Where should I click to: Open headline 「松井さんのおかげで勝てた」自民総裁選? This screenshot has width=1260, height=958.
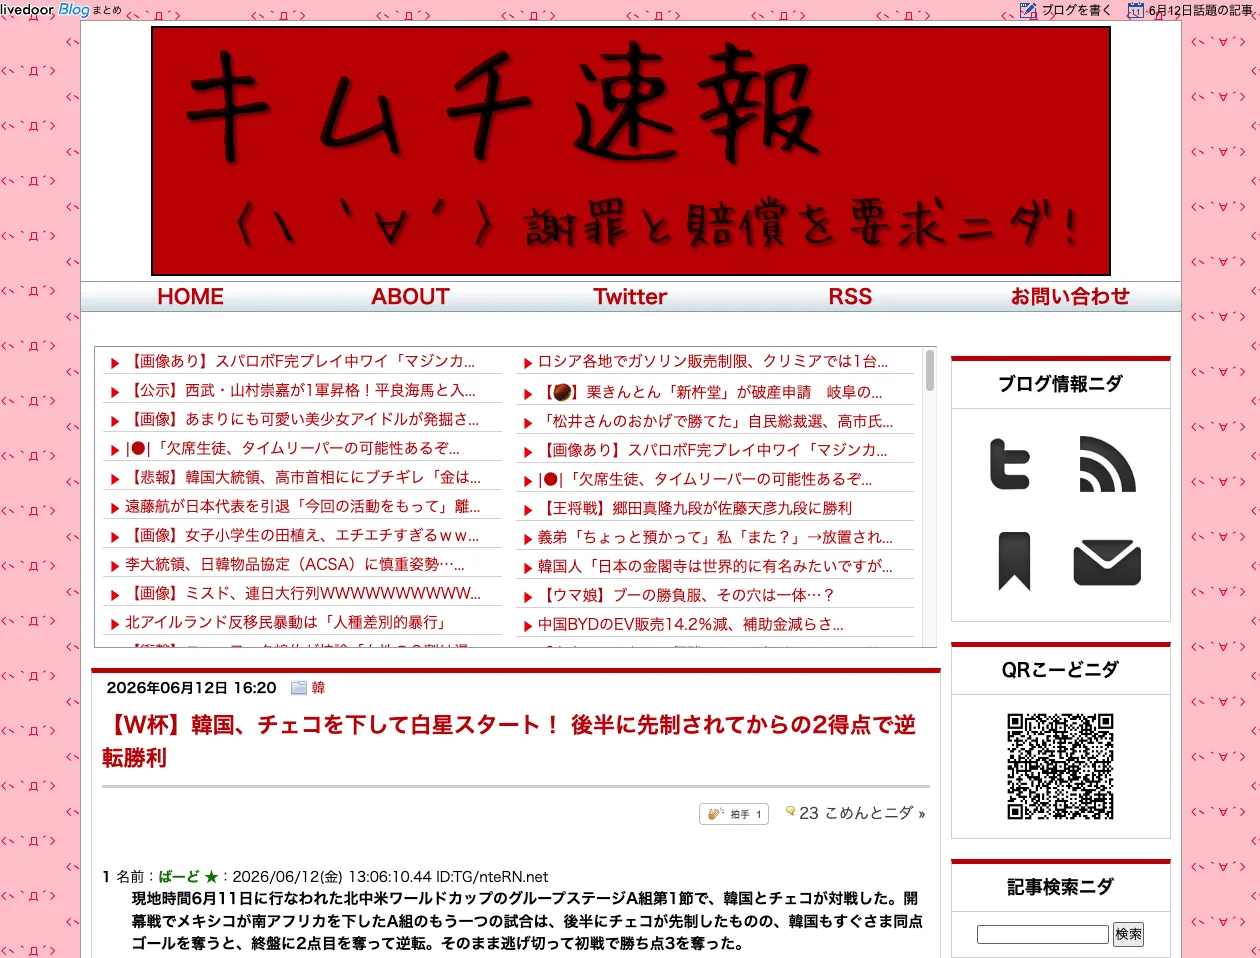point(718,422)
